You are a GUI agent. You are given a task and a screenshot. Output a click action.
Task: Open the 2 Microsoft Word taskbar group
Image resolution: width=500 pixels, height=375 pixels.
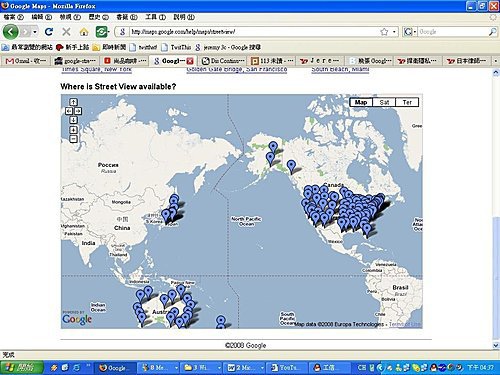[245, 368]
